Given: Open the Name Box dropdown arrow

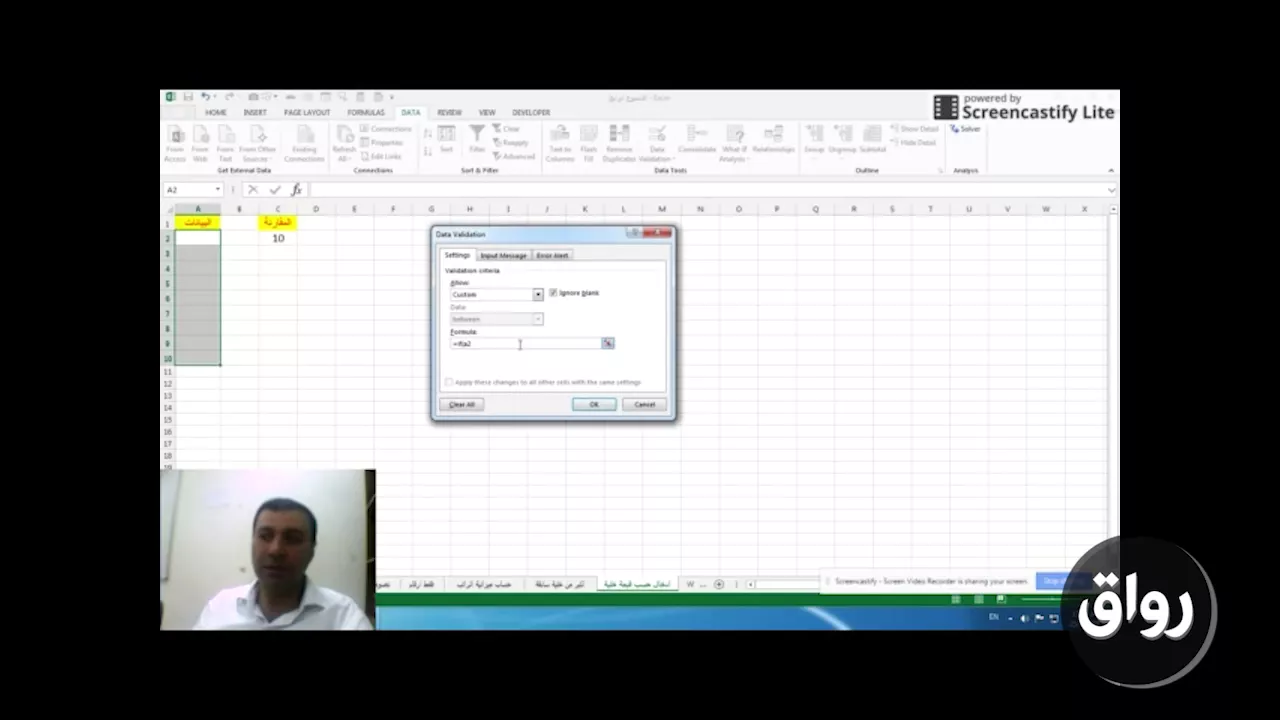Looking at the screenshot, I should click(x=218, y=190).
